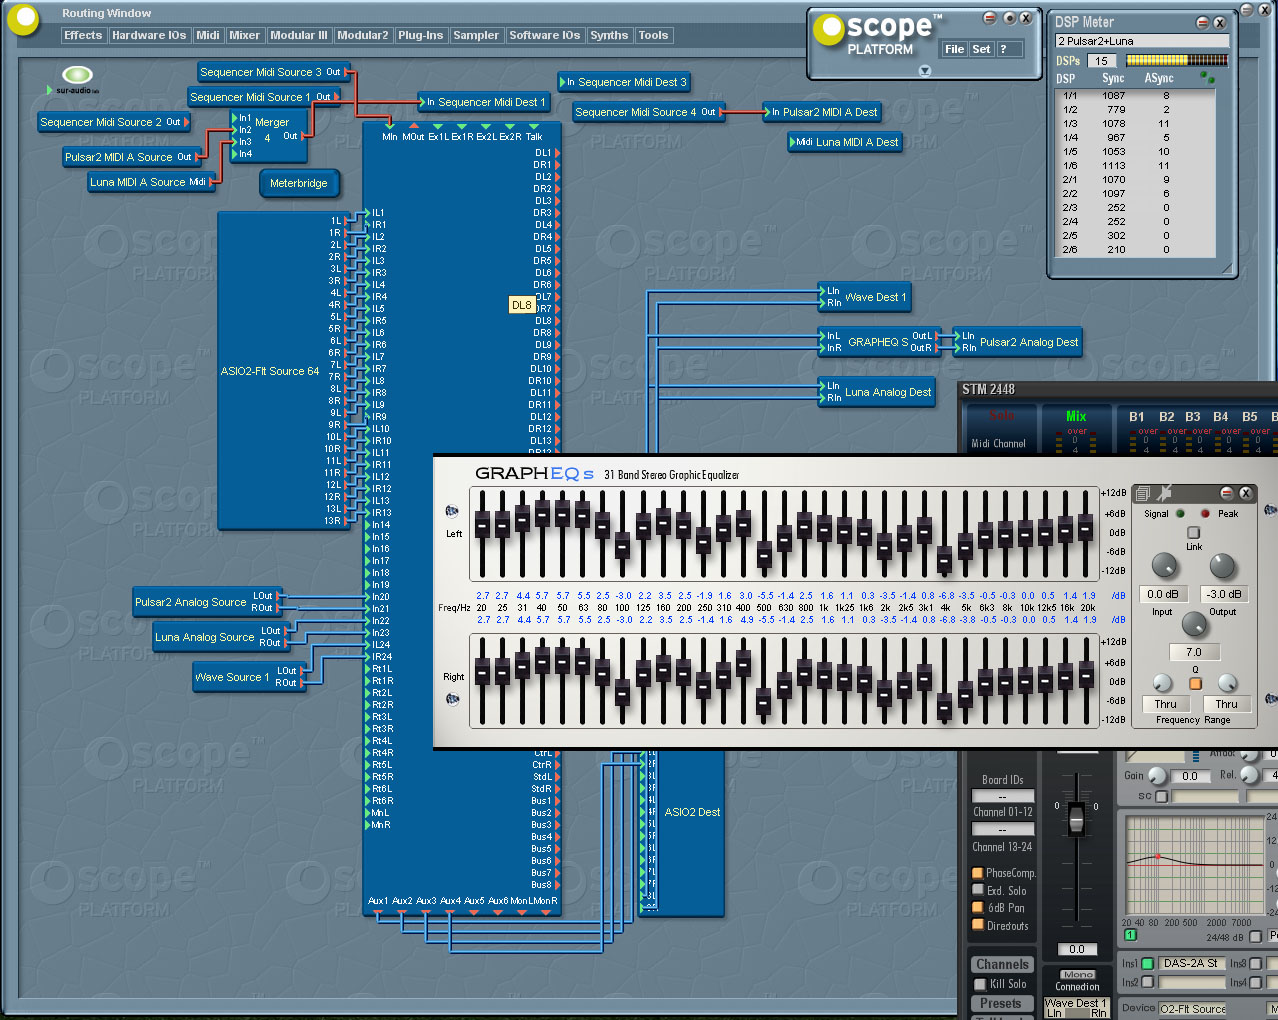
Task: Open the GraphEQ preset list icon
Action: [1143, 493]
